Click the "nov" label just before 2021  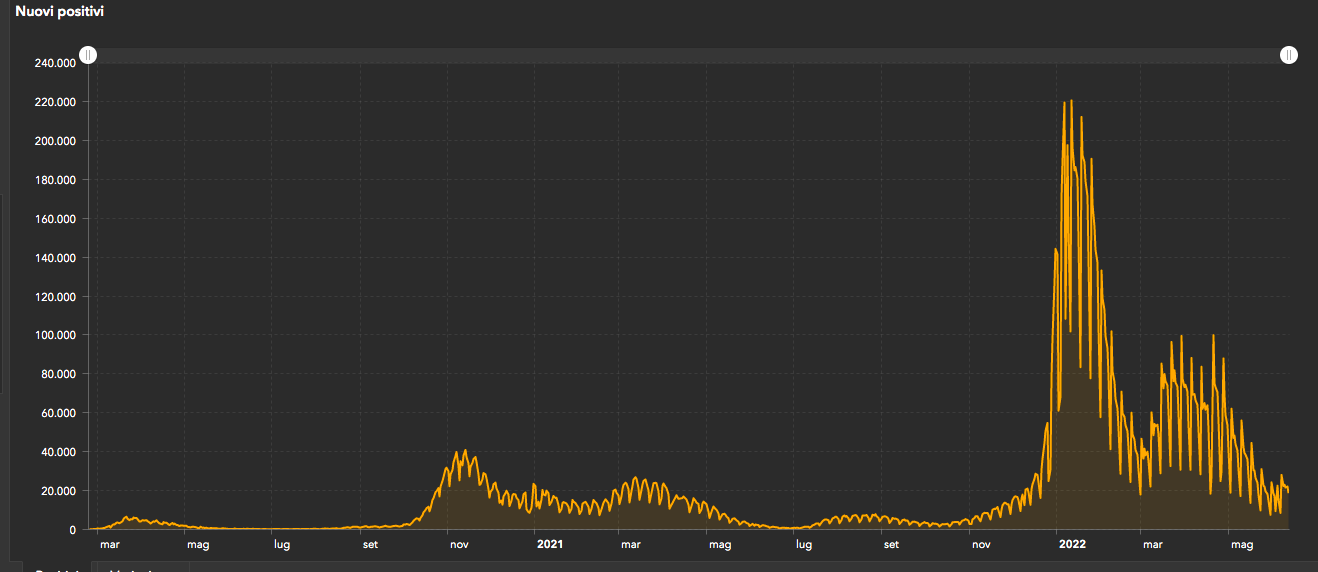coord(459,545)
